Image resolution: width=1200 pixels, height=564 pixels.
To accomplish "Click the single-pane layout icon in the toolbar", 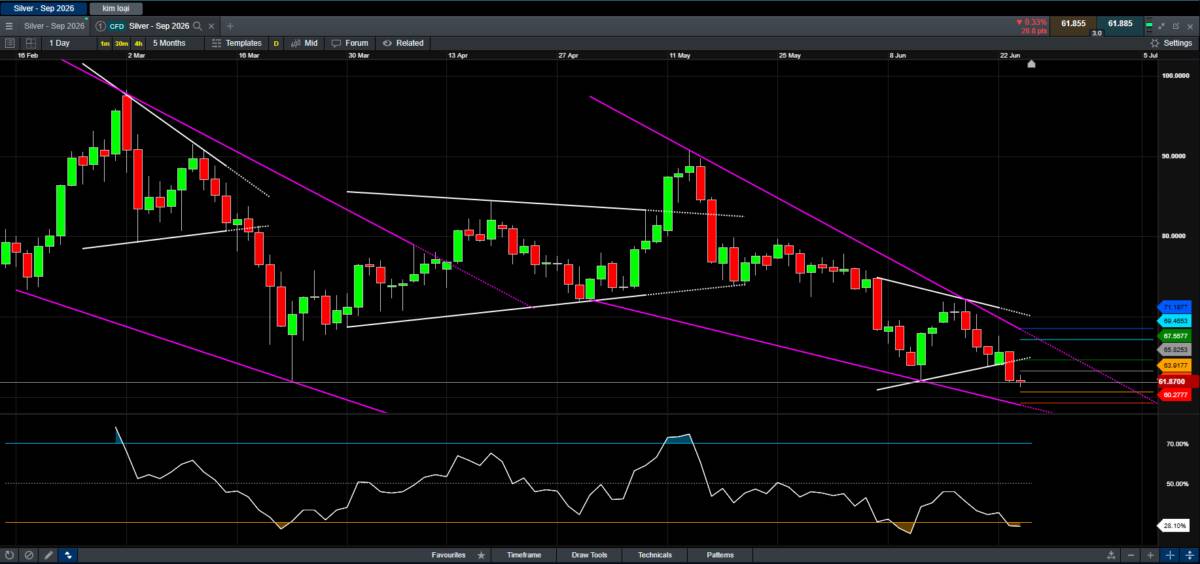I will (x=10, y=43).
